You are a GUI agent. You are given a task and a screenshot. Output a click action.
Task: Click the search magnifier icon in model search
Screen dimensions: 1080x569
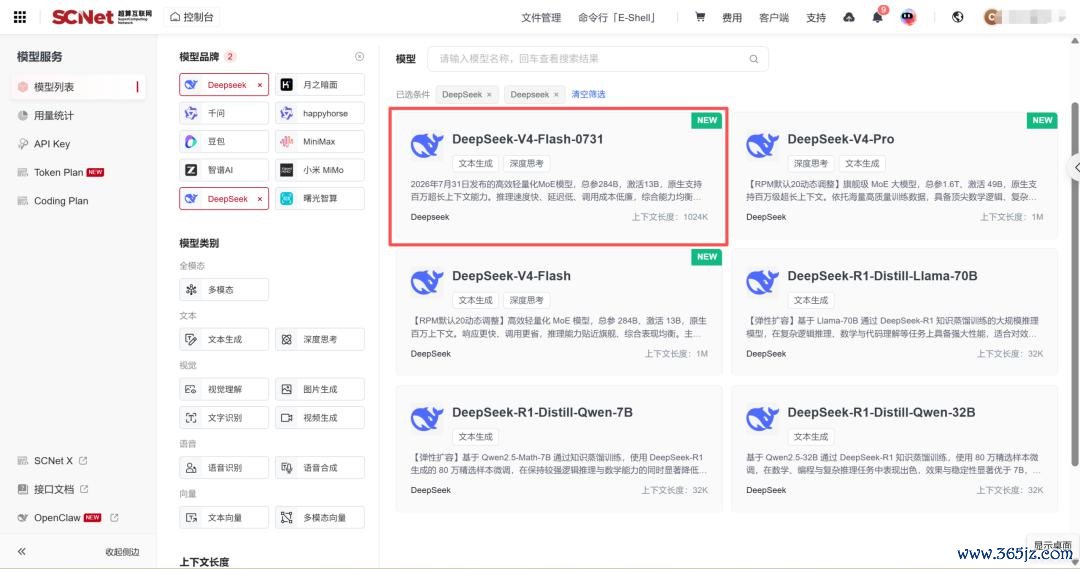[x=754, y=59]
